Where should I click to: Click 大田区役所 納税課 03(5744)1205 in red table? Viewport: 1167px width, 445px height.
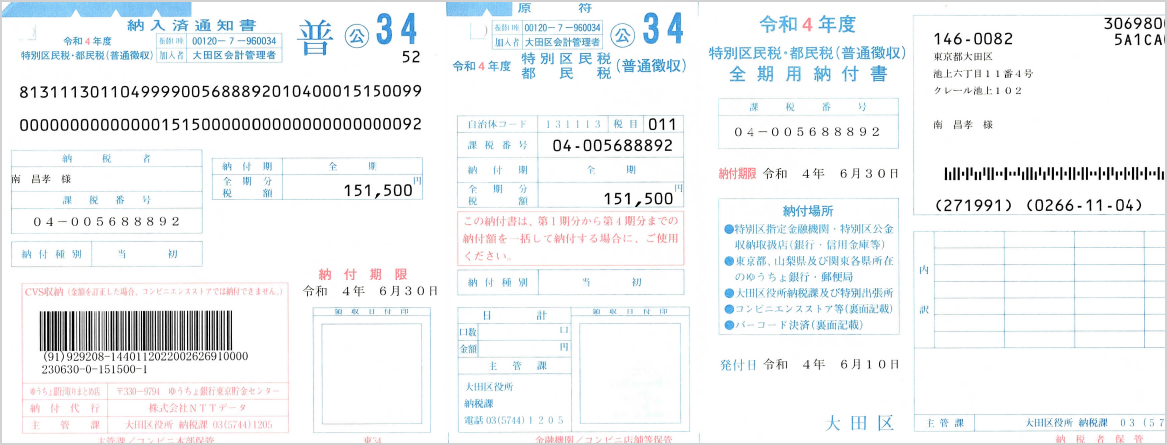point(197,425)
